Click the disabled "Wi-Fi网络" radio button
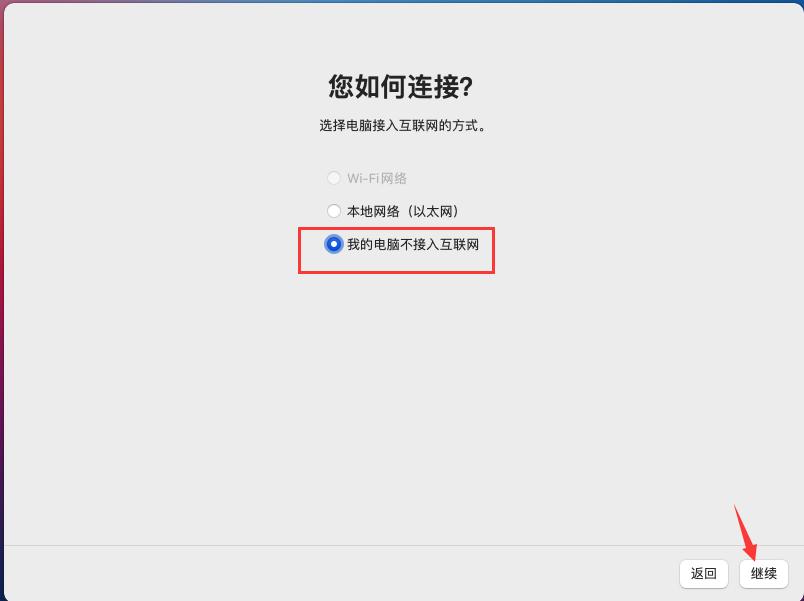 coord(333,178)
